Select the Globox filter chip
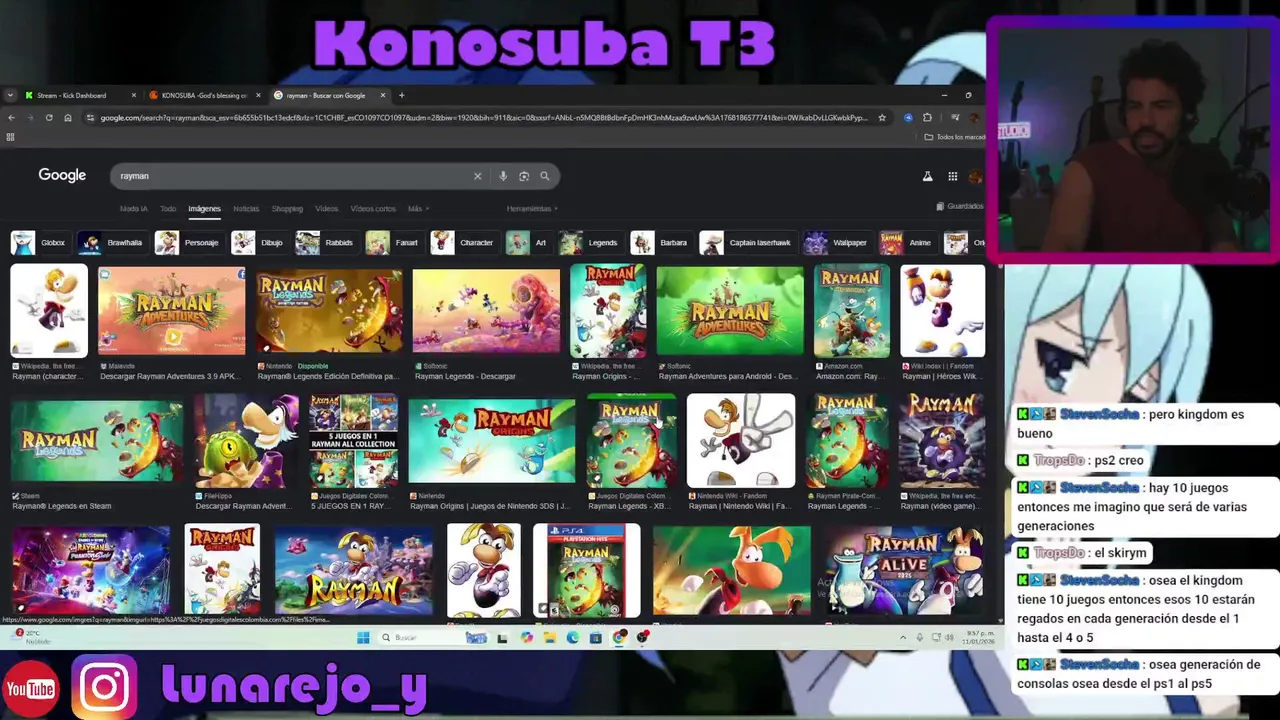Screen dimensions: 1280x720 click(x=40, y=243)
